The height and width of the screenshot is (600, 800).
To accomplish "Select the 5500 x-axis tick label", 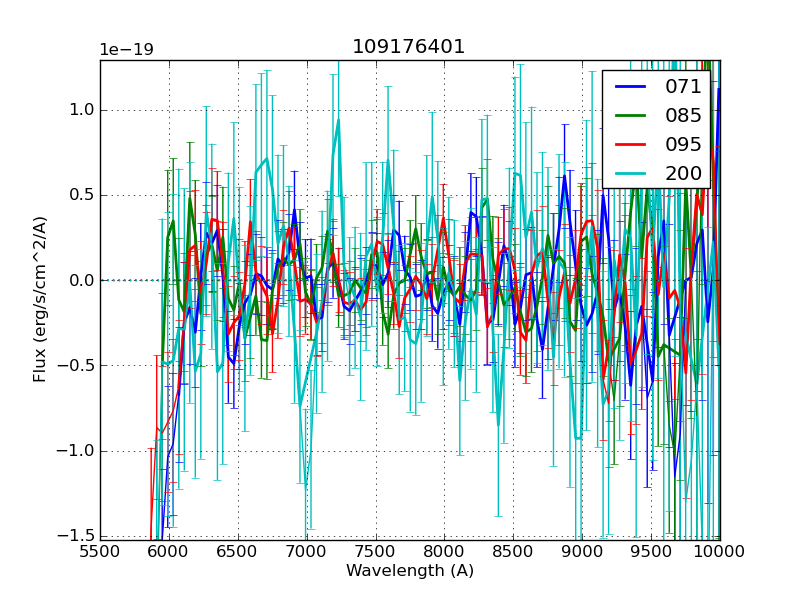I will pyautogui.click(x=100, y=551).
